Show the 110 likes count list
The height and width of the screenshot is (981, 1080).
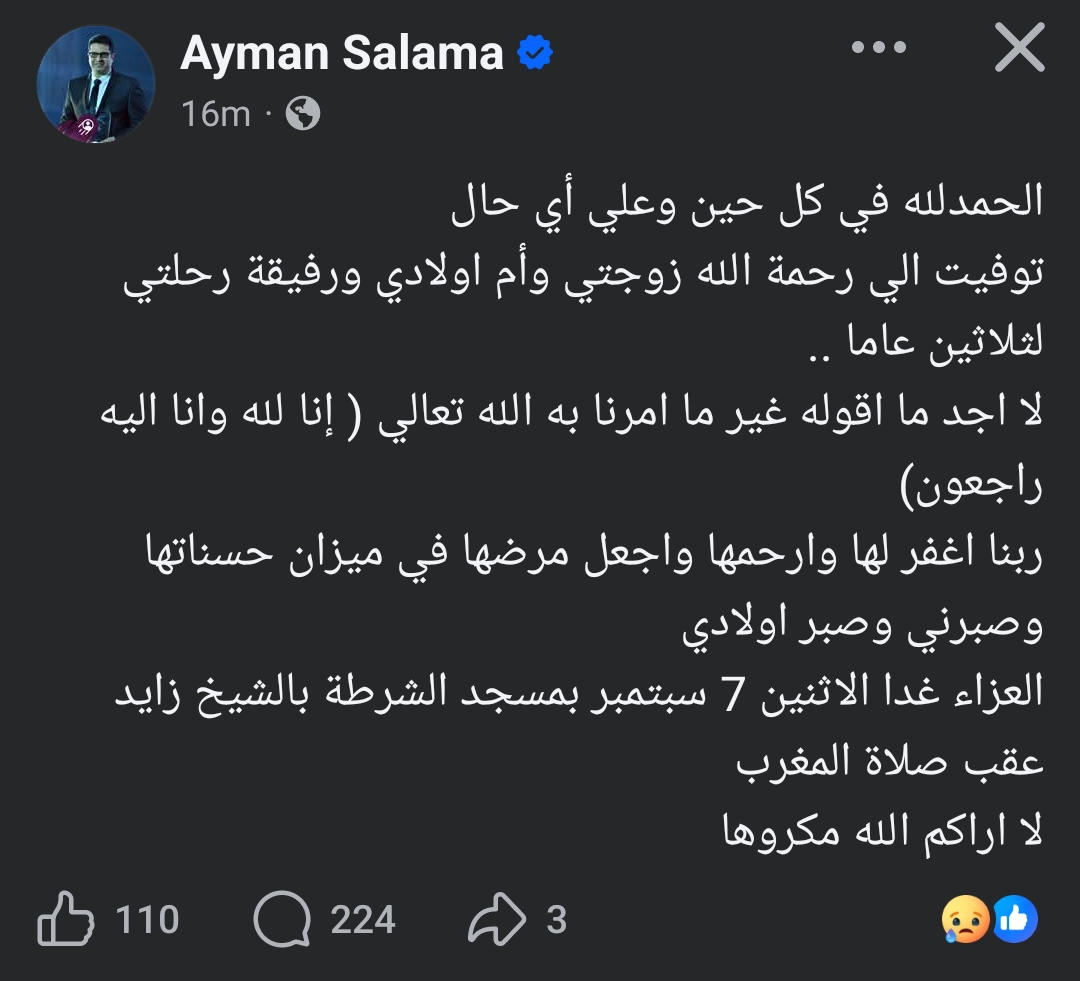pos(147,919)
